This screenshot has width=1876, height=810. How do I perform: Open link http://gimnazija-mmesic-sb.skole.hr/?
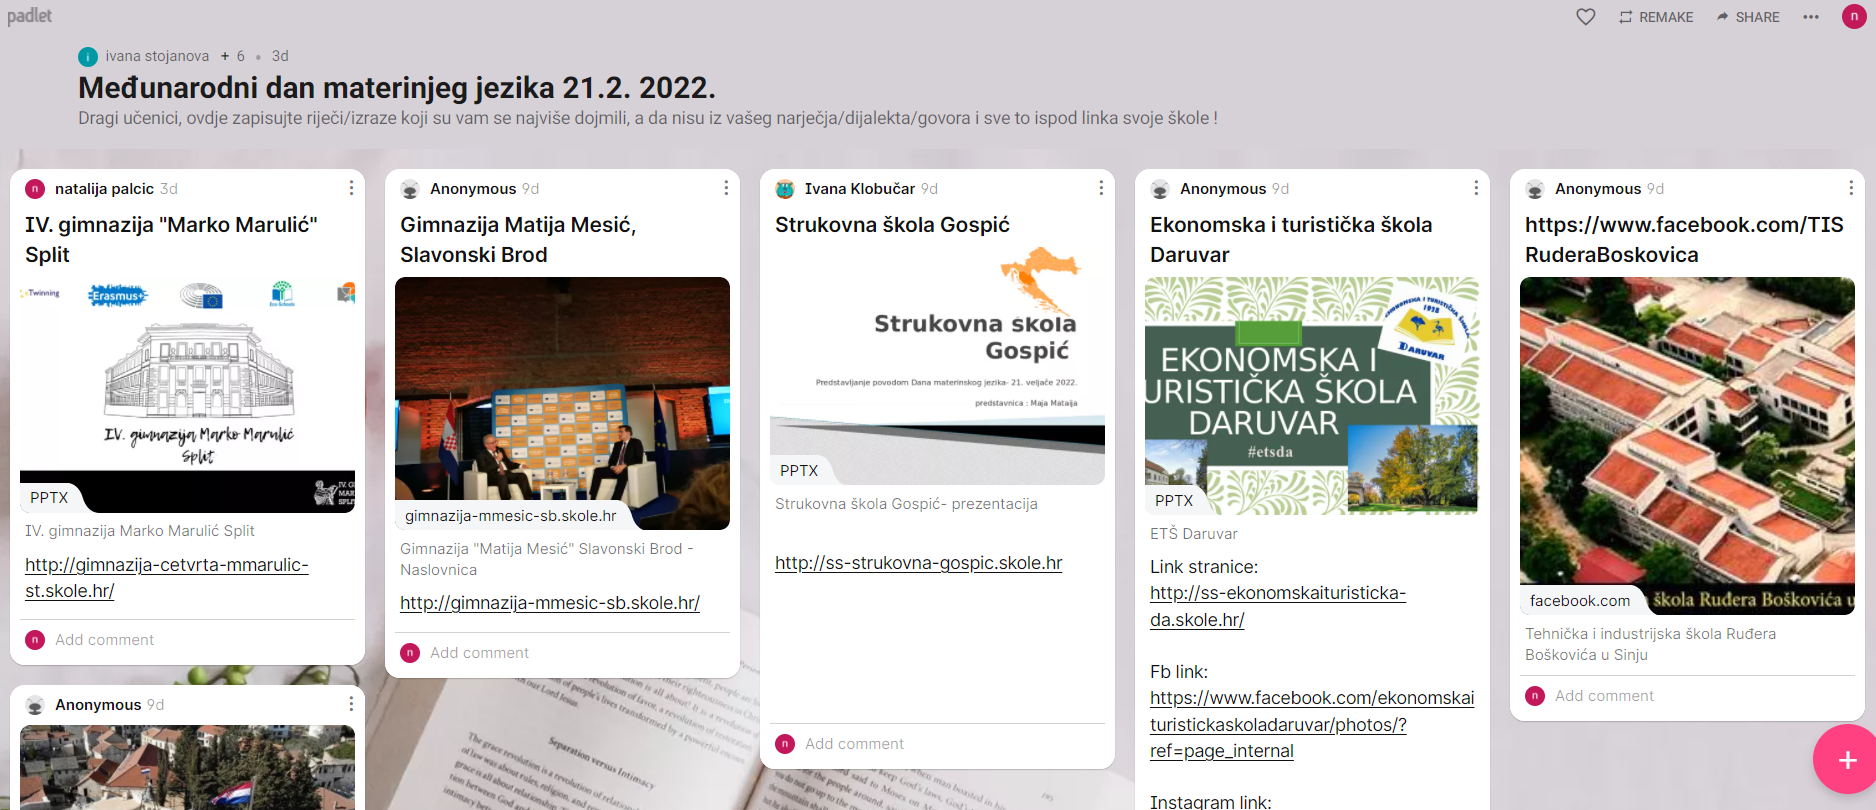(550, 603)
